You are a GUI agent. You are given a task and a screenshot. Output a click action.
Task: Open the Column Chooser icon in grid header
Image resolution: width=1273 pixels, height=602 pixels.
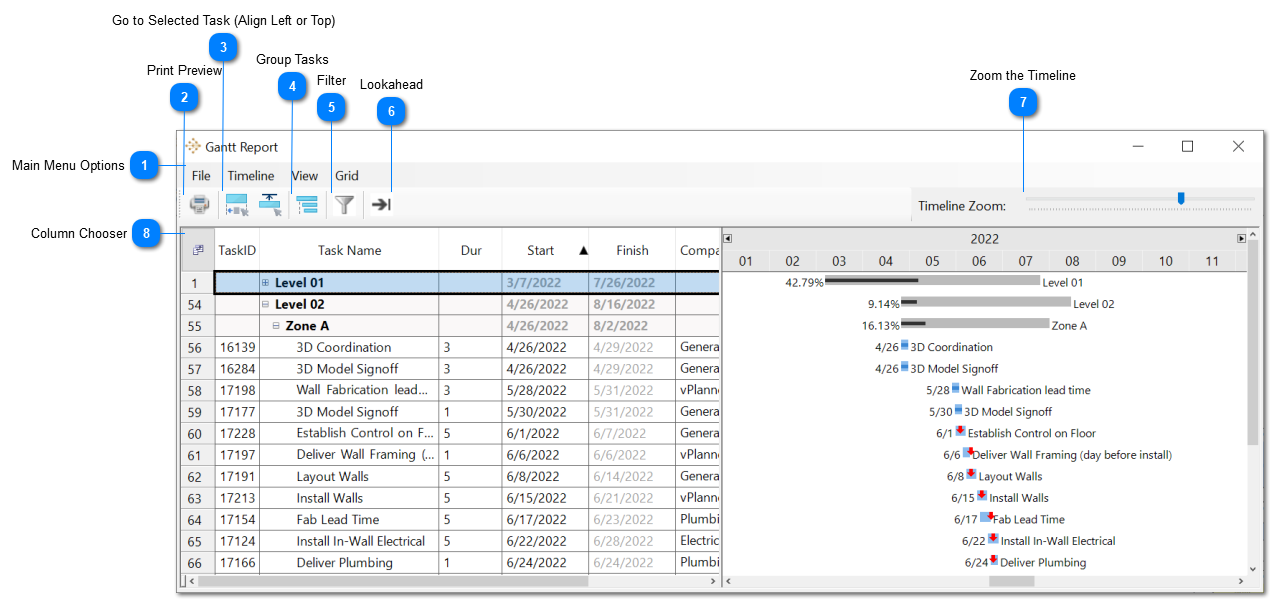point(198,250)
